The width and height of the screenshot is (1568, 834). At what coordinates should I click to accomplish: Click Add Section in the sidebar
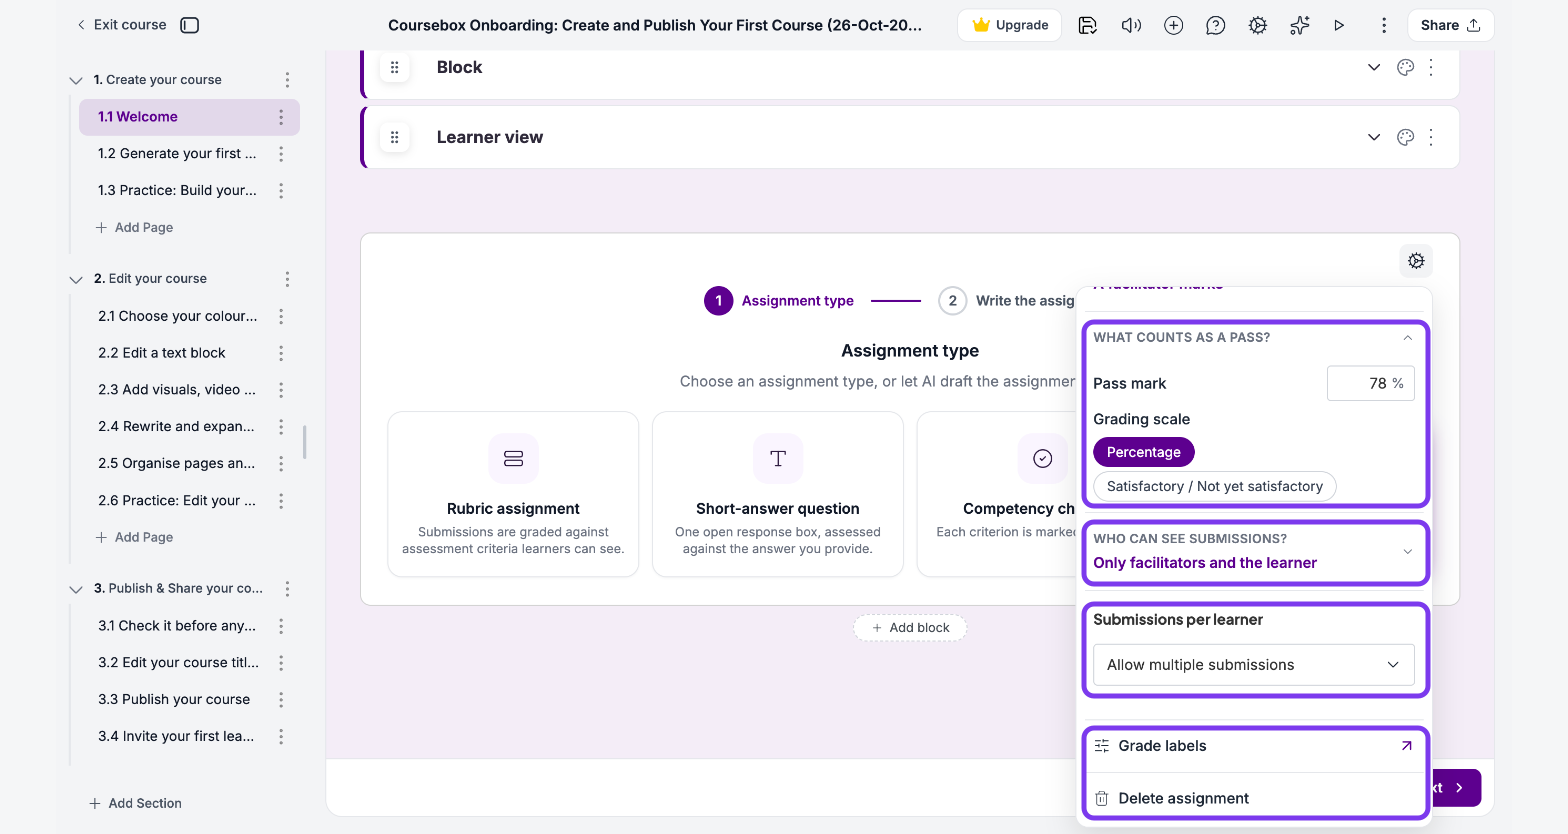[135, 803]
